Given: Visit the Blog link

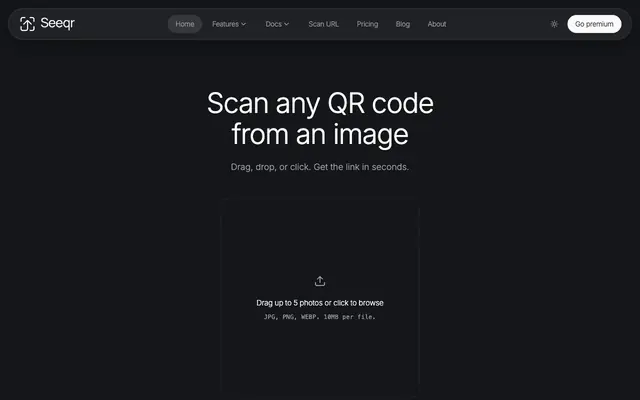Looking at the screenshot, I should 402,24.
